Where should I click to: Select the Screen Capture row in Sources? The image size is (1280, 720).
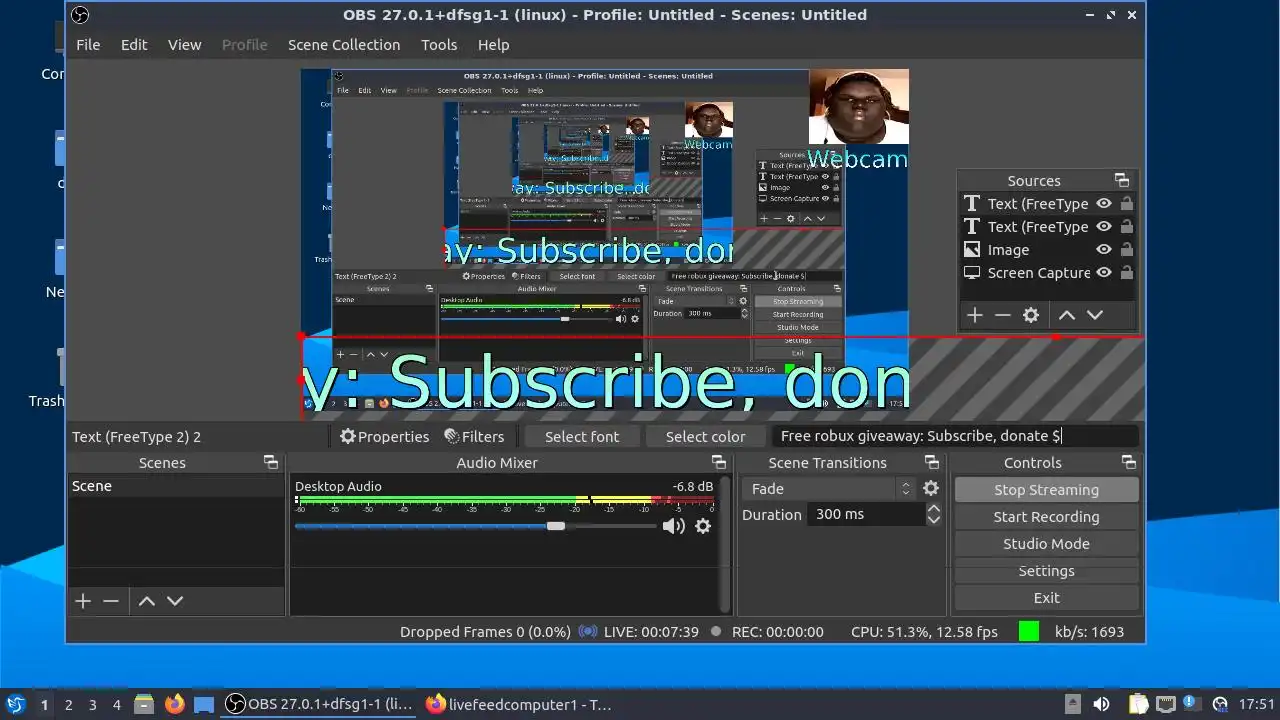(1048, 273)
